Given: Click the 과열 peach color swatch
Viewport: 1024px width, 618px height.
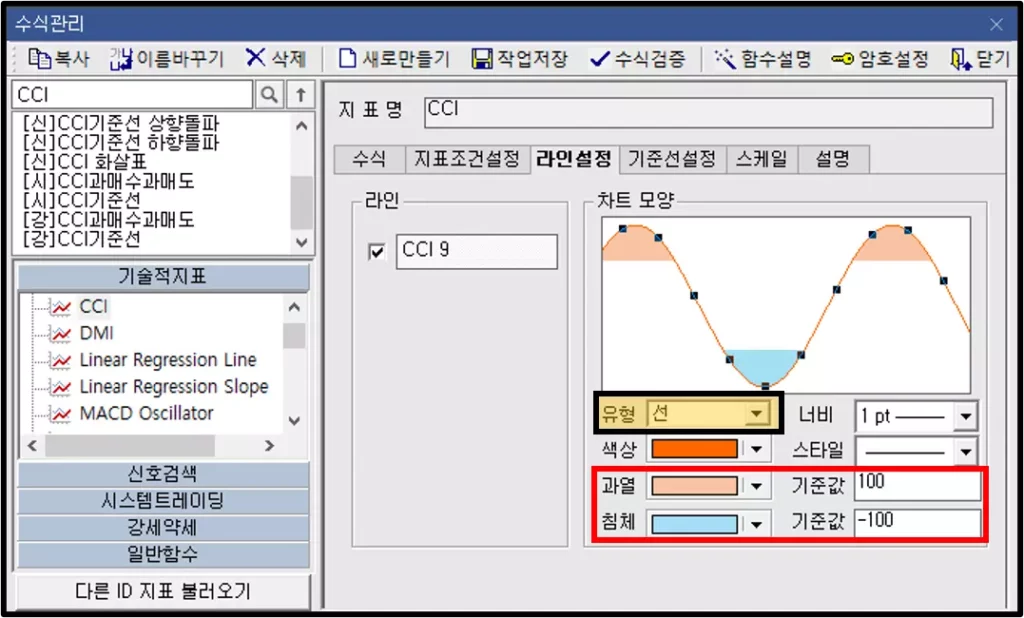Looking at the screenshot, I should 694,487.
